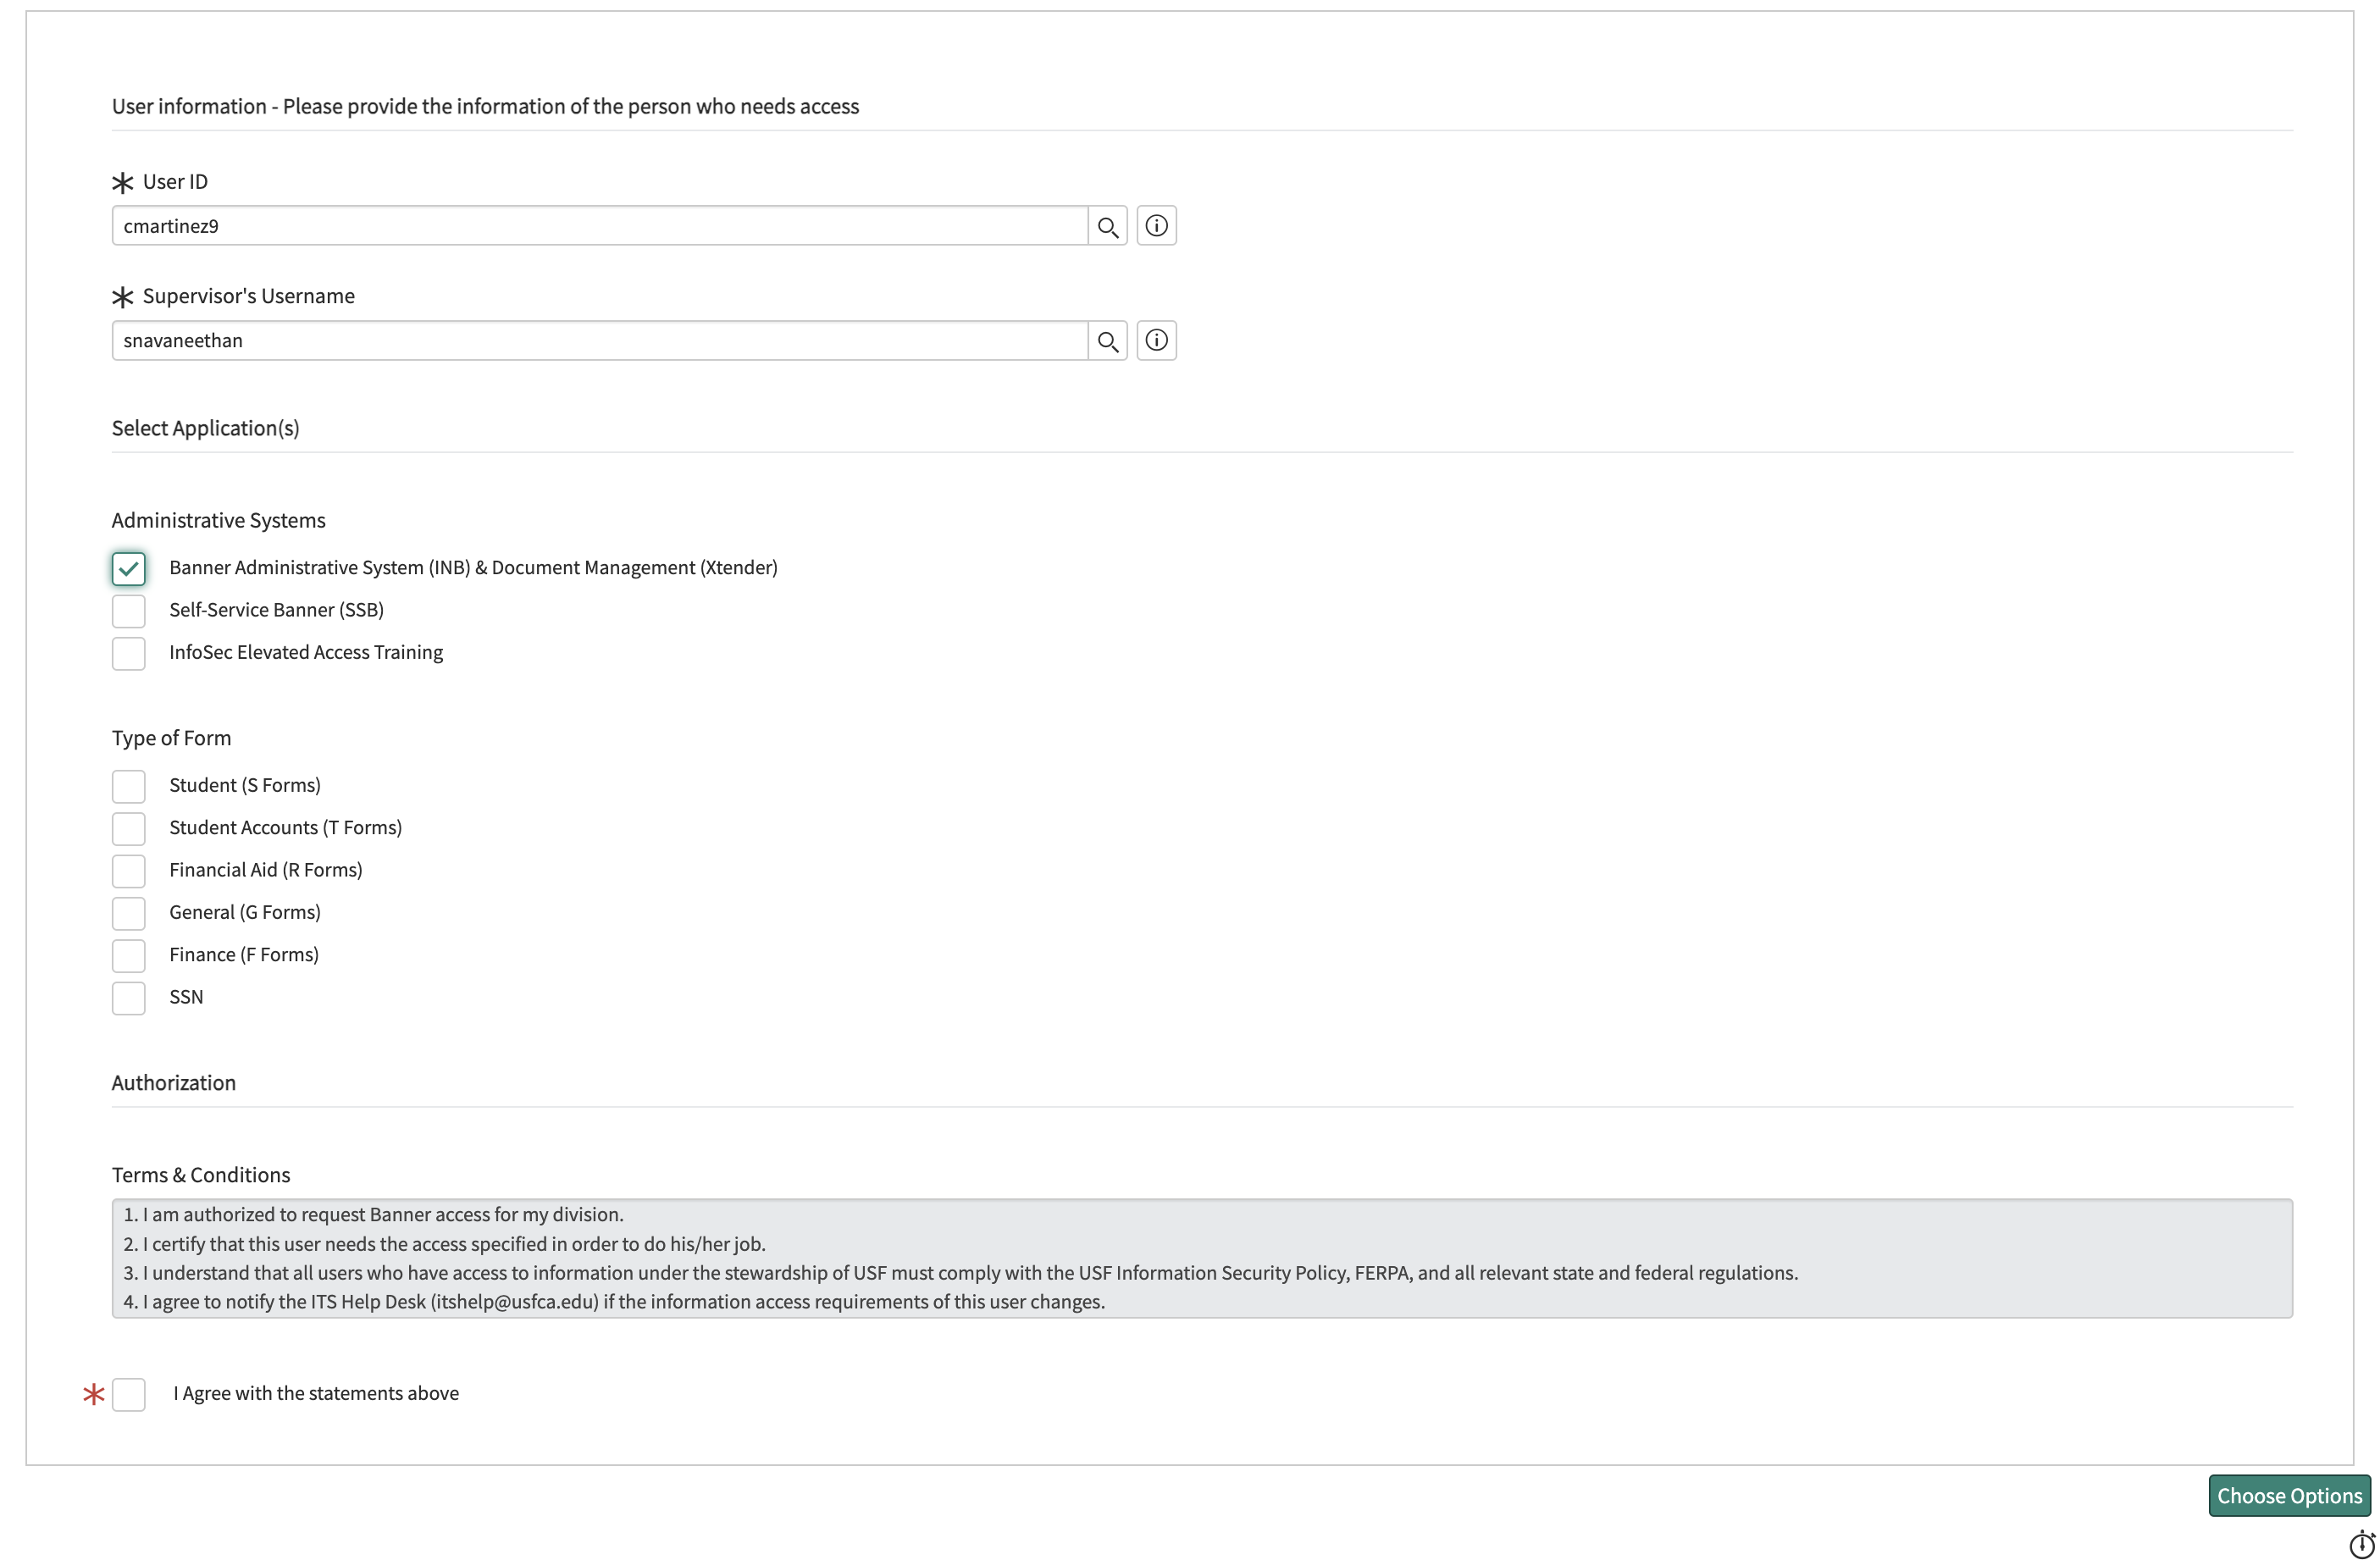This screenshot has width=2380, height=1560.
Task: Click into the Supervisor's Username text field
Action: pyautogui.click(x=600, y=341)
